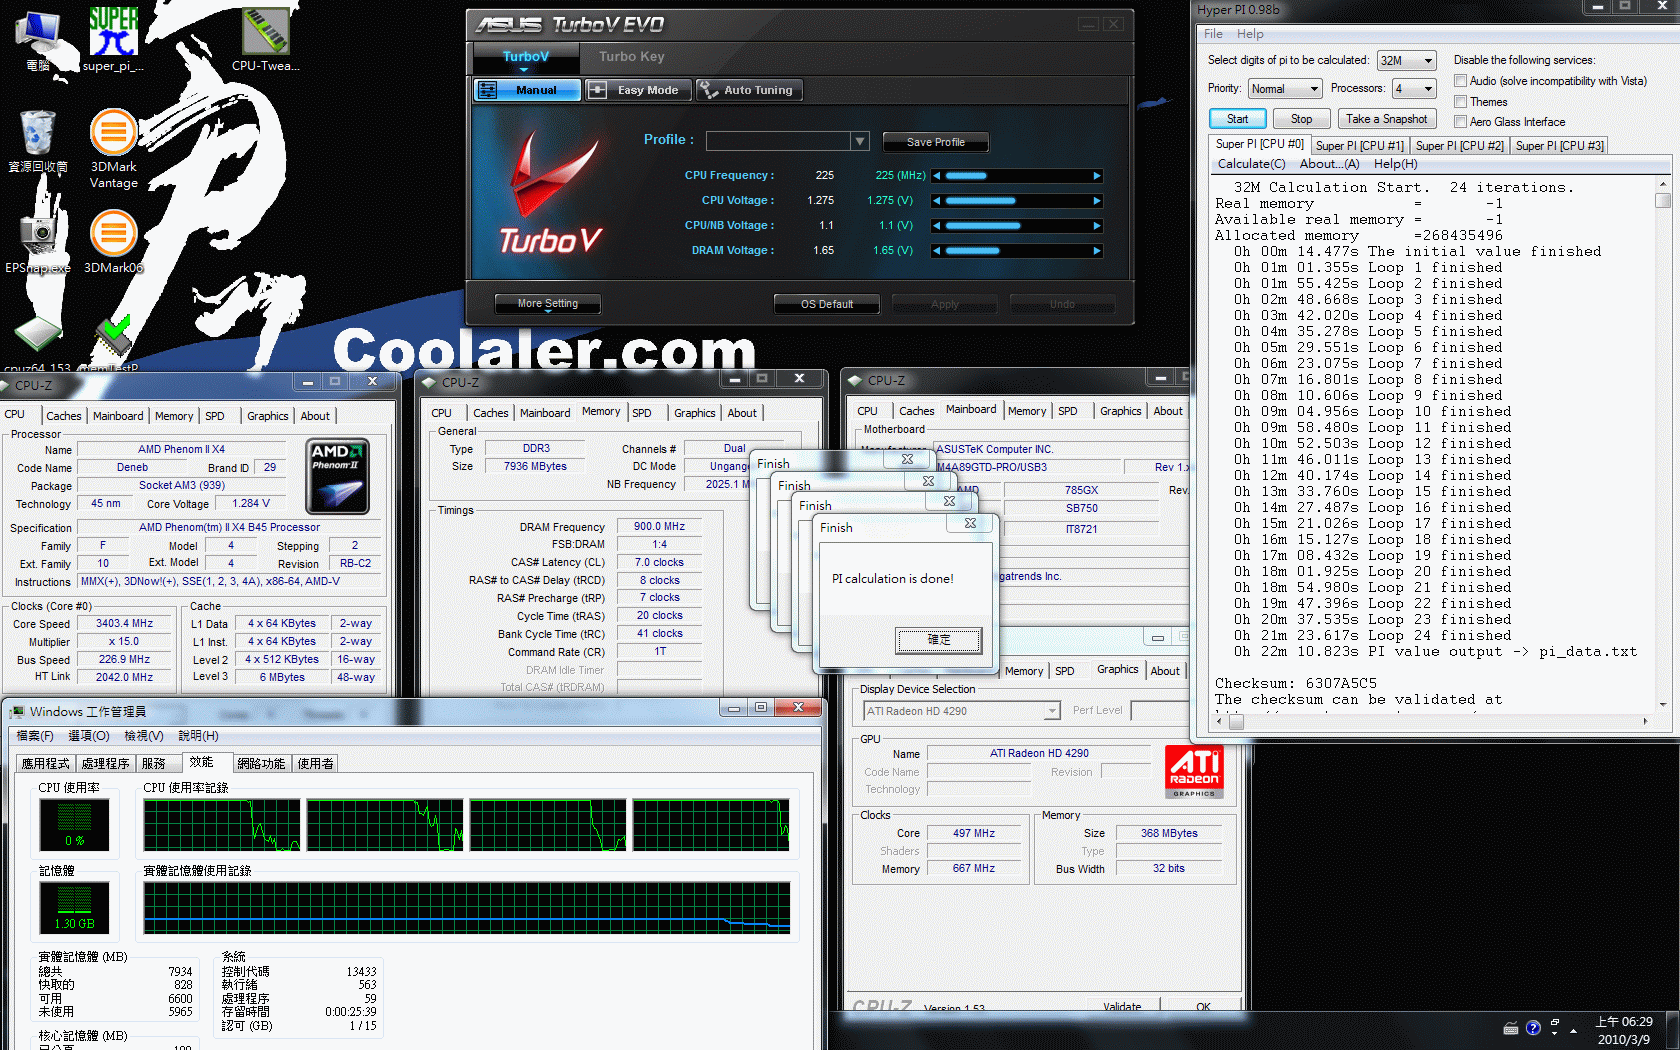
Task: Close the front Finish dialog
Action: click(x=969, y=523)
